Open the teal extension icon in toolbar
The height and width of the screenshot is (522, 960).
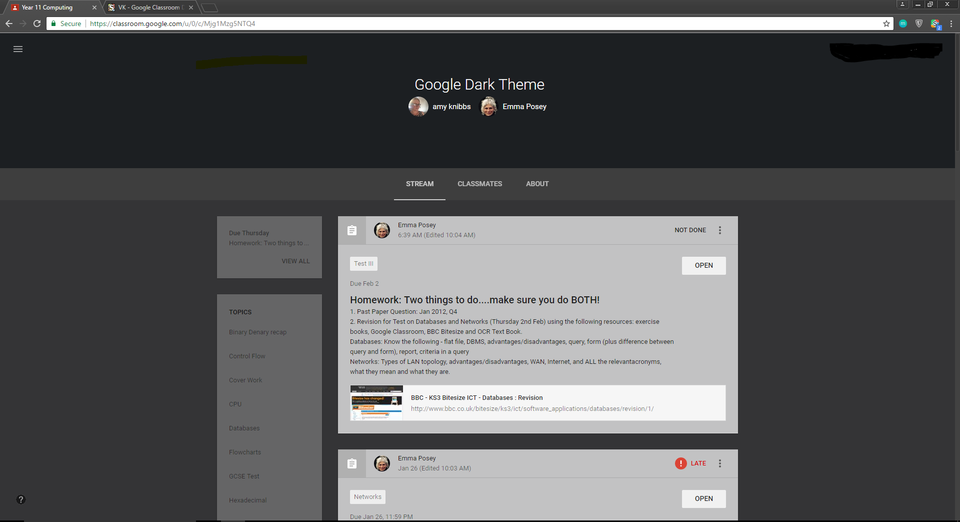point(903,23)
